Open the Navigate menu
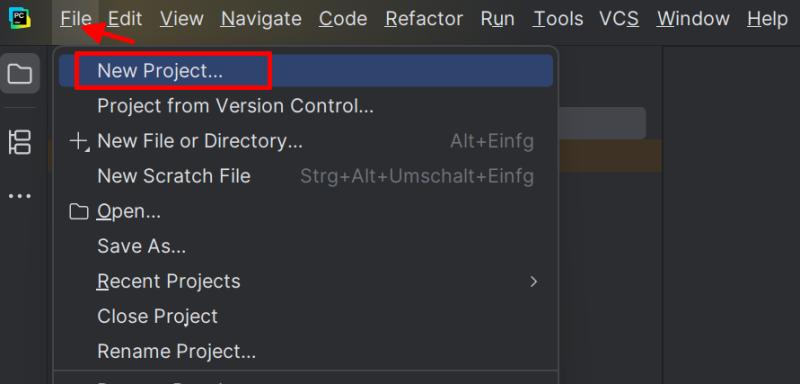The width and height of the screenshot is (800, 384). point(261,19)
